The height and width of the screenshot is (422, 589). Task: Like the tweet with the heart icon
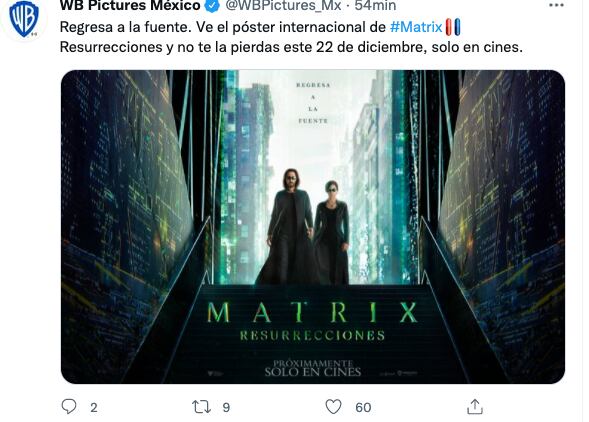tap(333, 407)
